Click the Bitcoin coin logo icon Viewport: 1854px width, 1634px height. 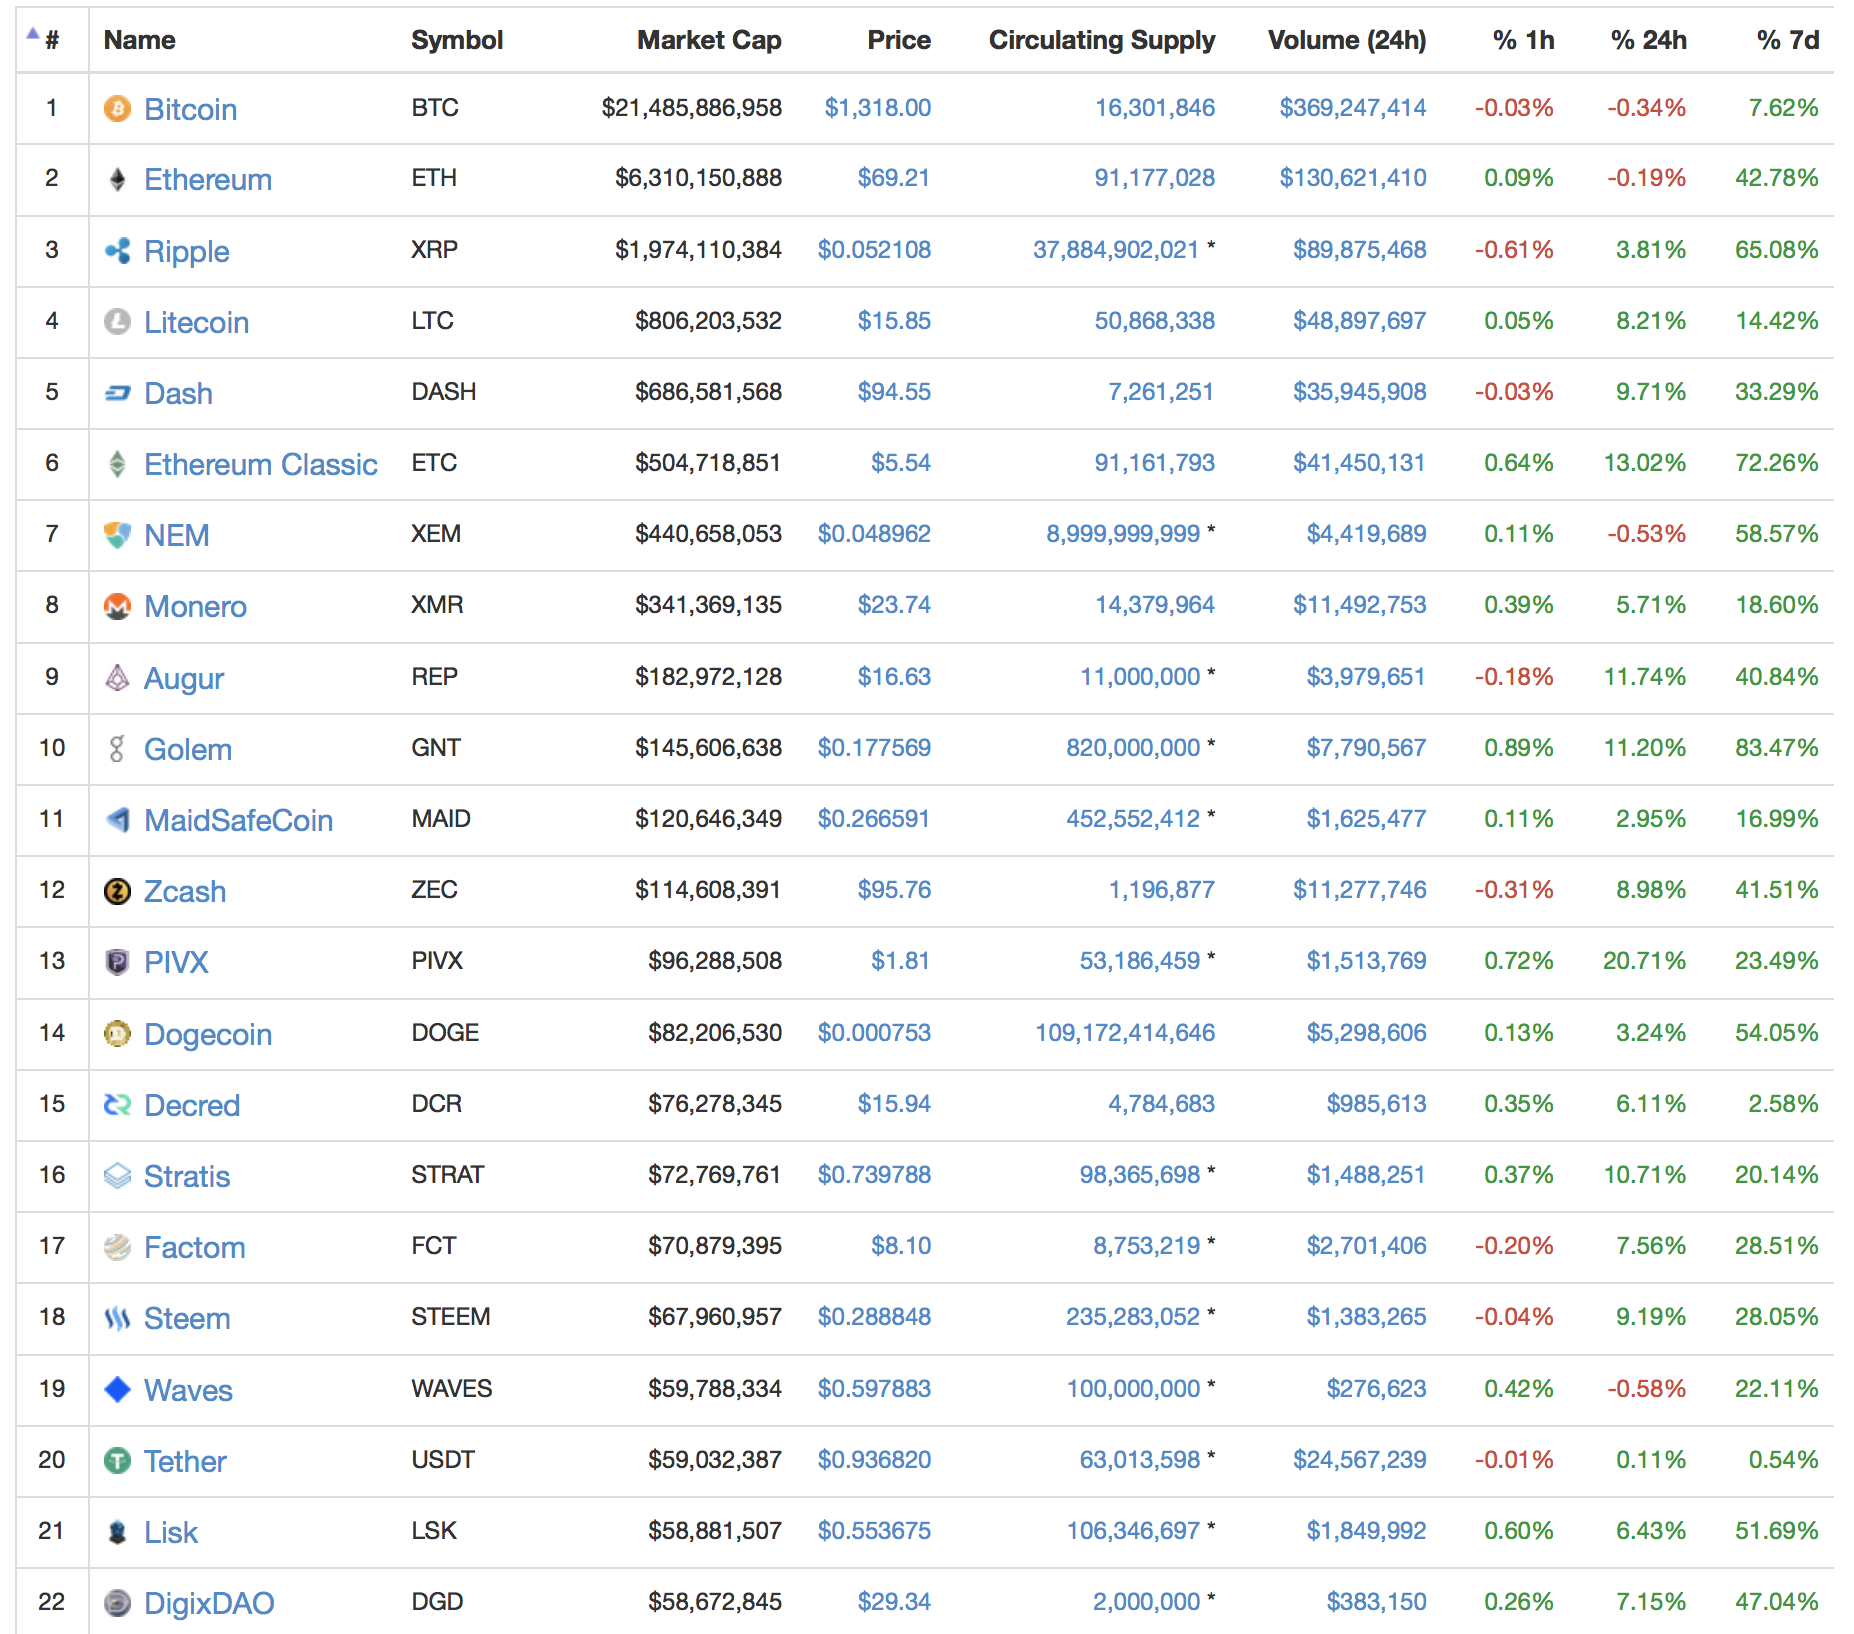117,108
